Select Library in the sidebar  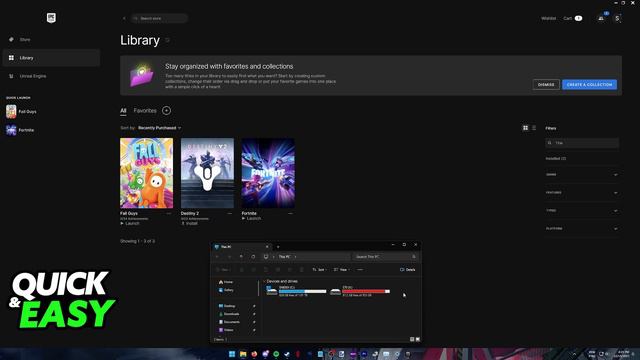[x=51, y=58]
